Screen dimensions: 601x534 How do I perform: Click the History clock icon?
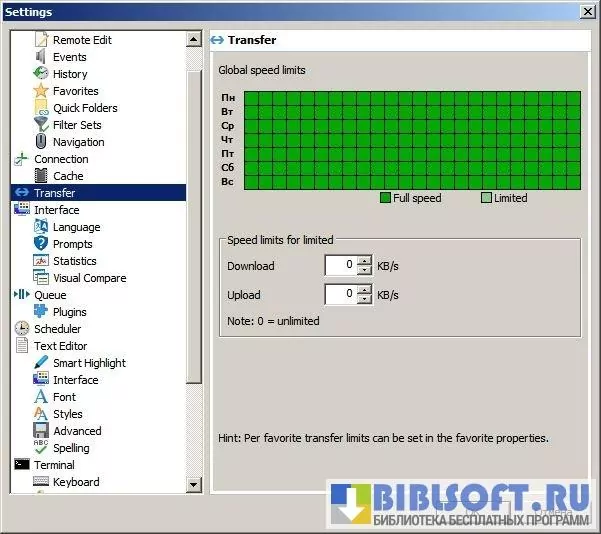click(41, 74)
